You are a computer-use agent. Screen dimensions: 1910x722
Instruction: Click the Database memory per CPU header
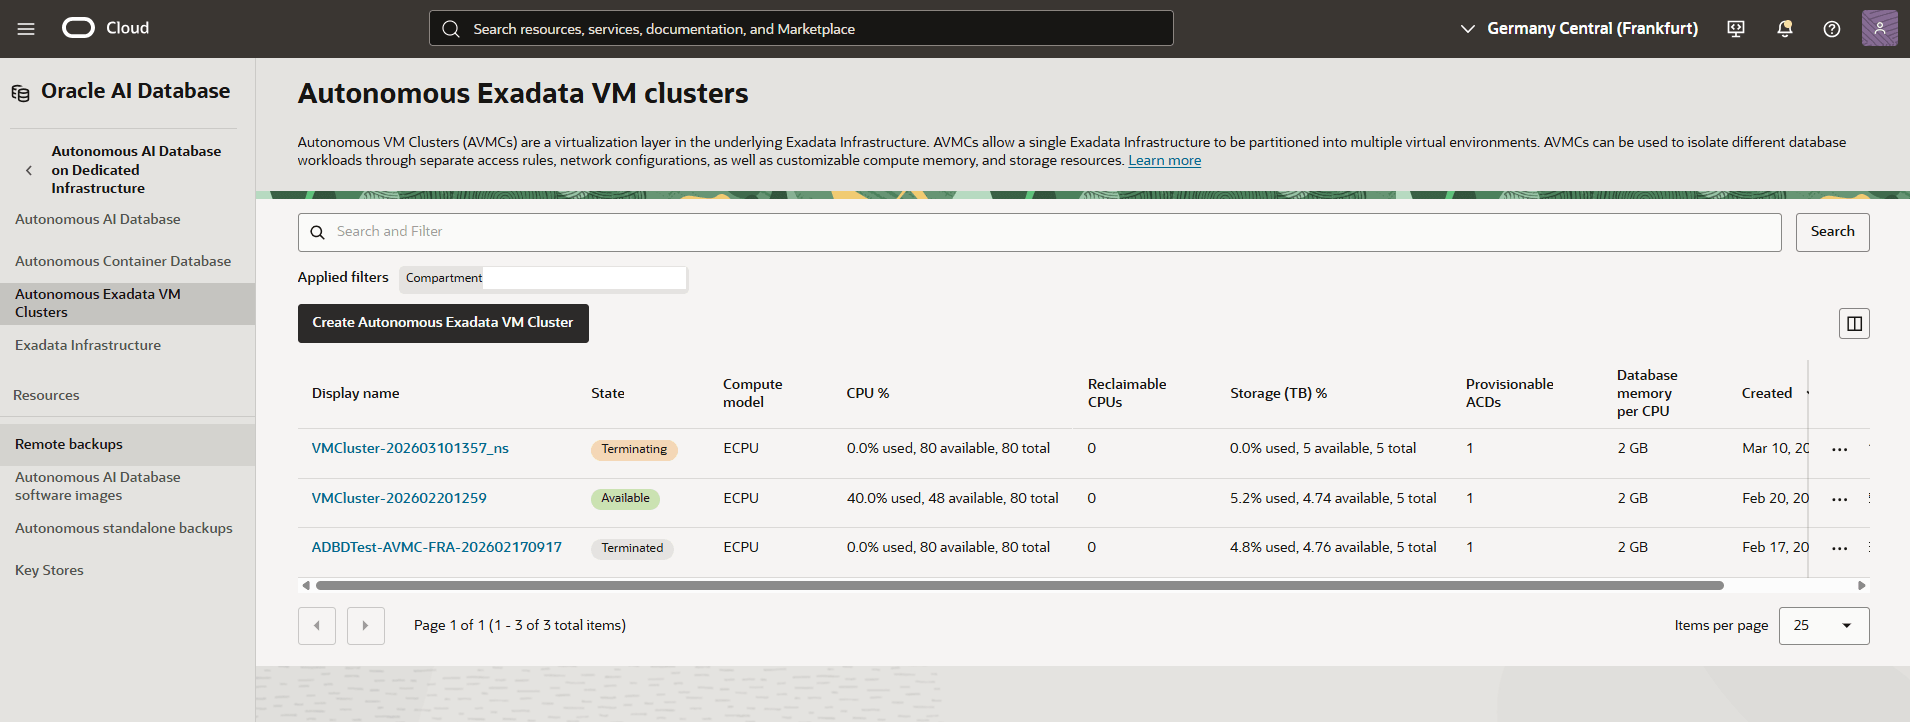pyautogui.click(x=1647, y=393)
